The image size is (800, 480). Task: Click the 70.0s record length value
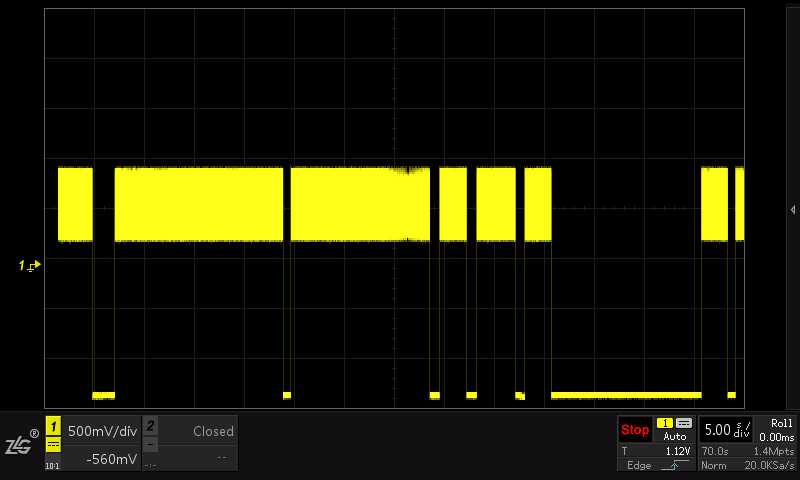[x=715, y=451]
